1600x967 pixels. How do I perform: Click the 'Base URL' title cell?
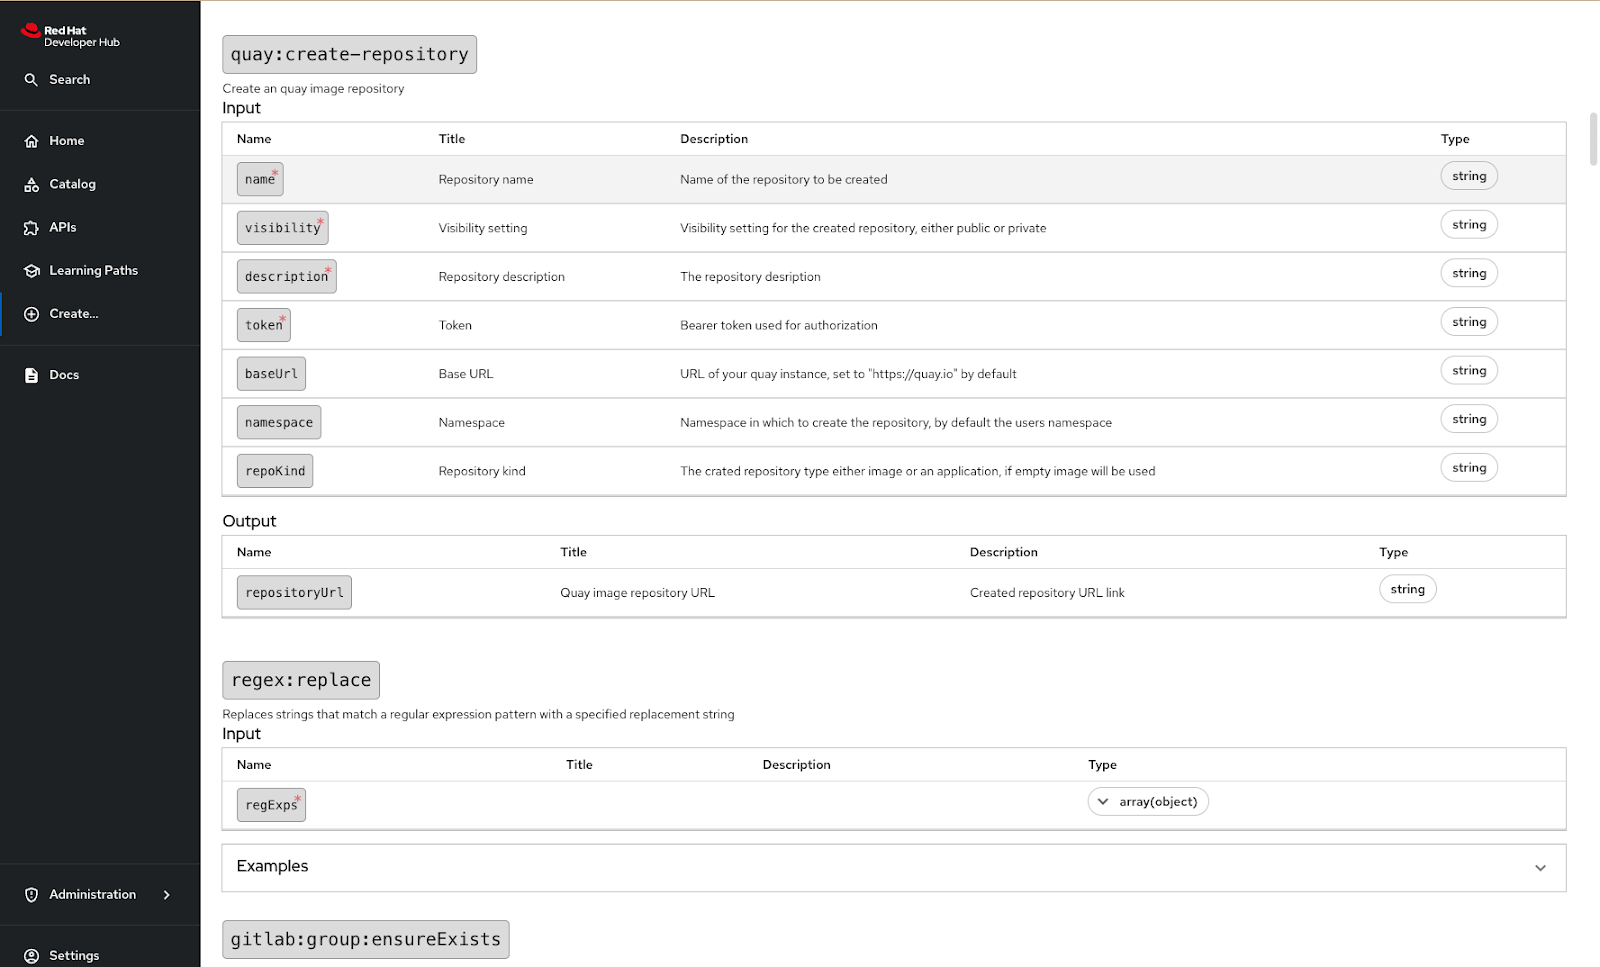tap(466, 374)
